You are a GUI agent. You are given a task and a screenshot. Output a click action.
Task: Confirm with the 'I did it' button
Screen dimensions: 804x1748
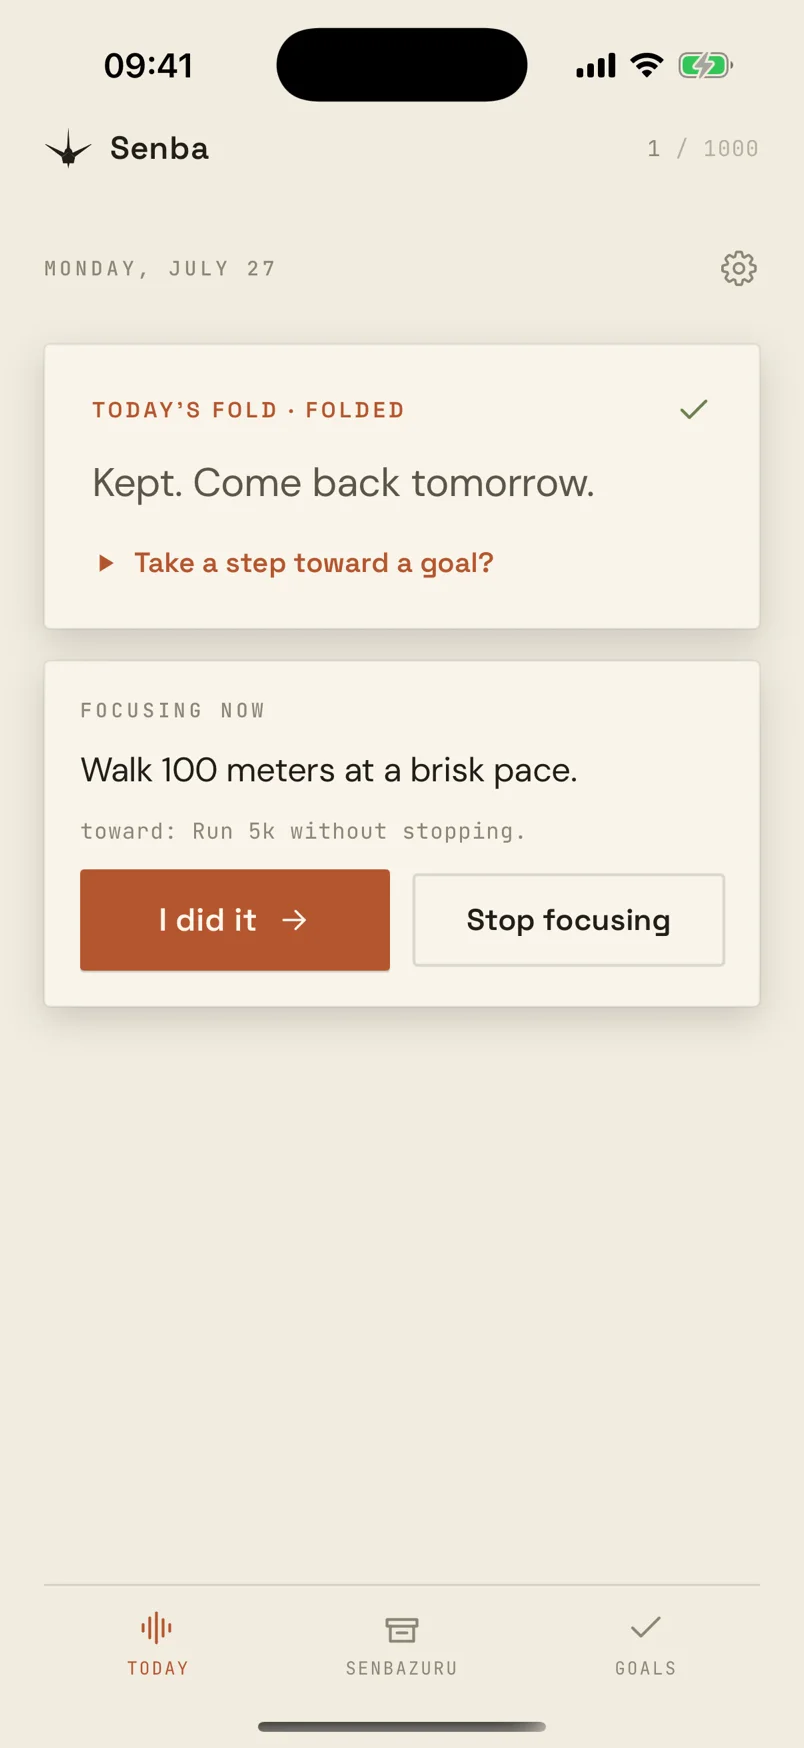[x=235, y=920]
